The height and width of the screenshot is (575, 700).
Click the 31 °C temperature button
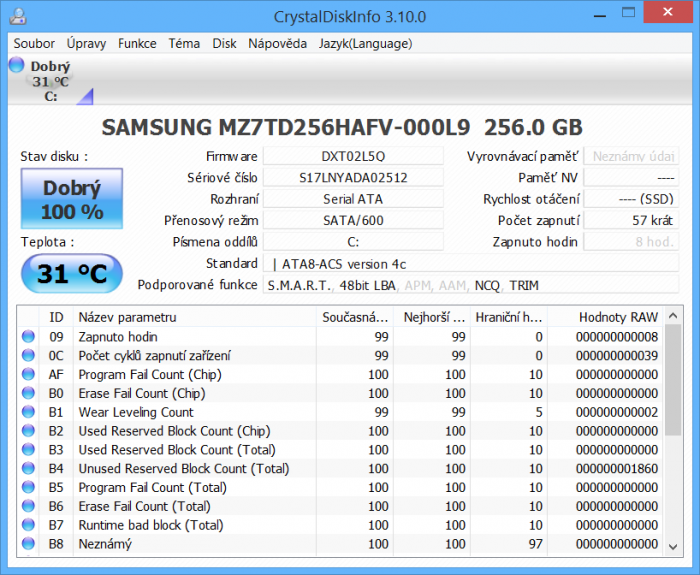pos(72,274)
